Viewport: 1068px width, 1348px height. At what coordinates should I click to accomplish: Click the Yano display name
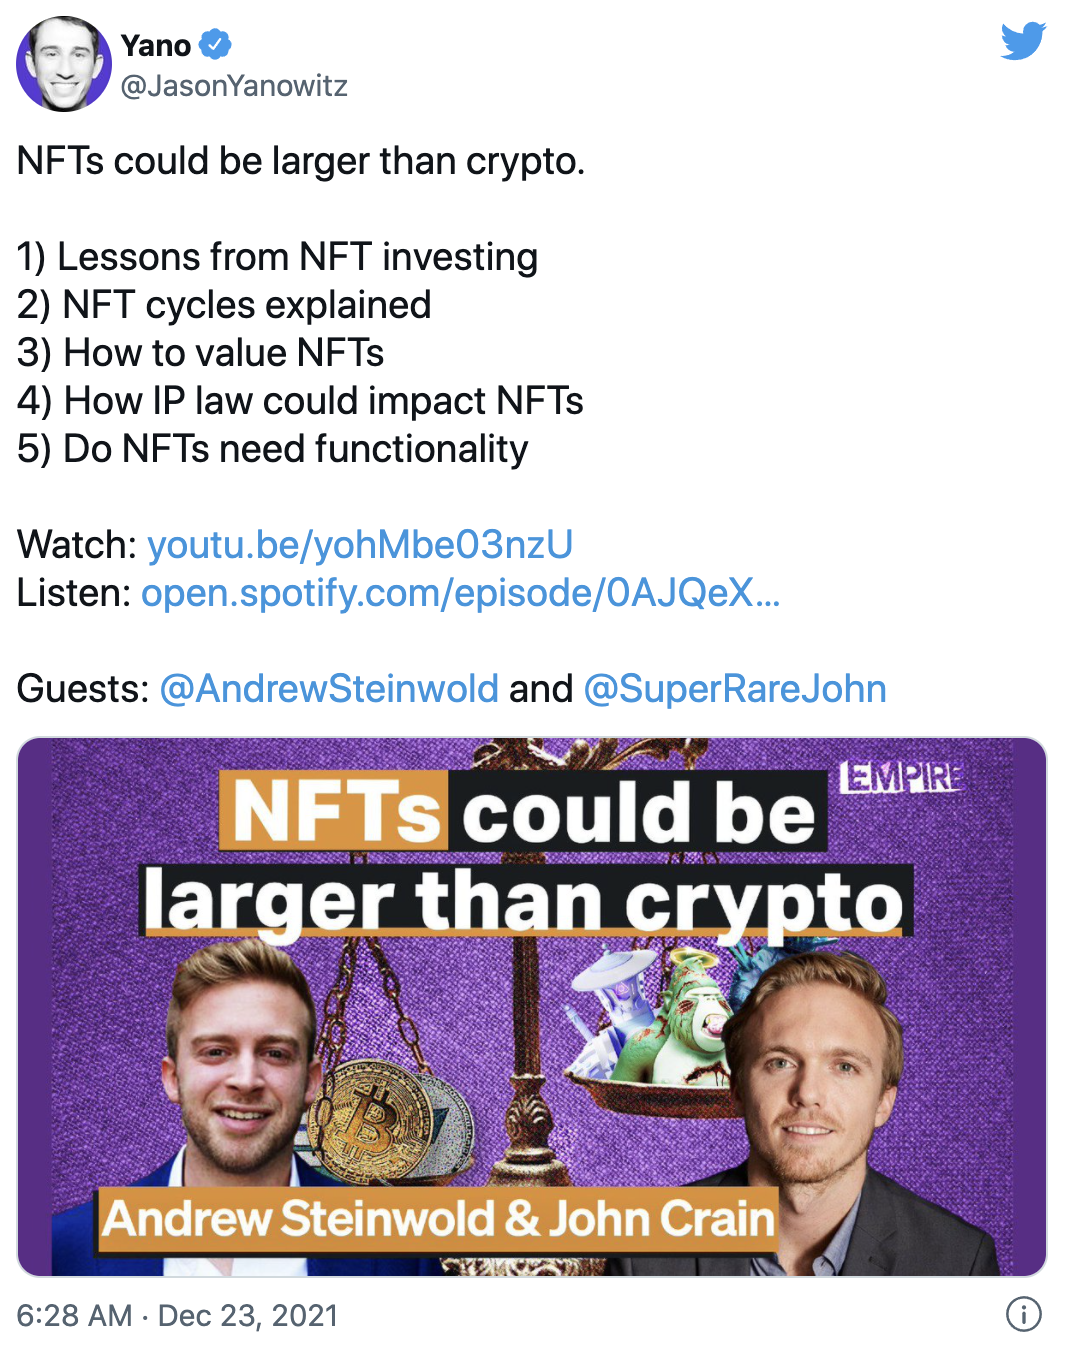156,46
